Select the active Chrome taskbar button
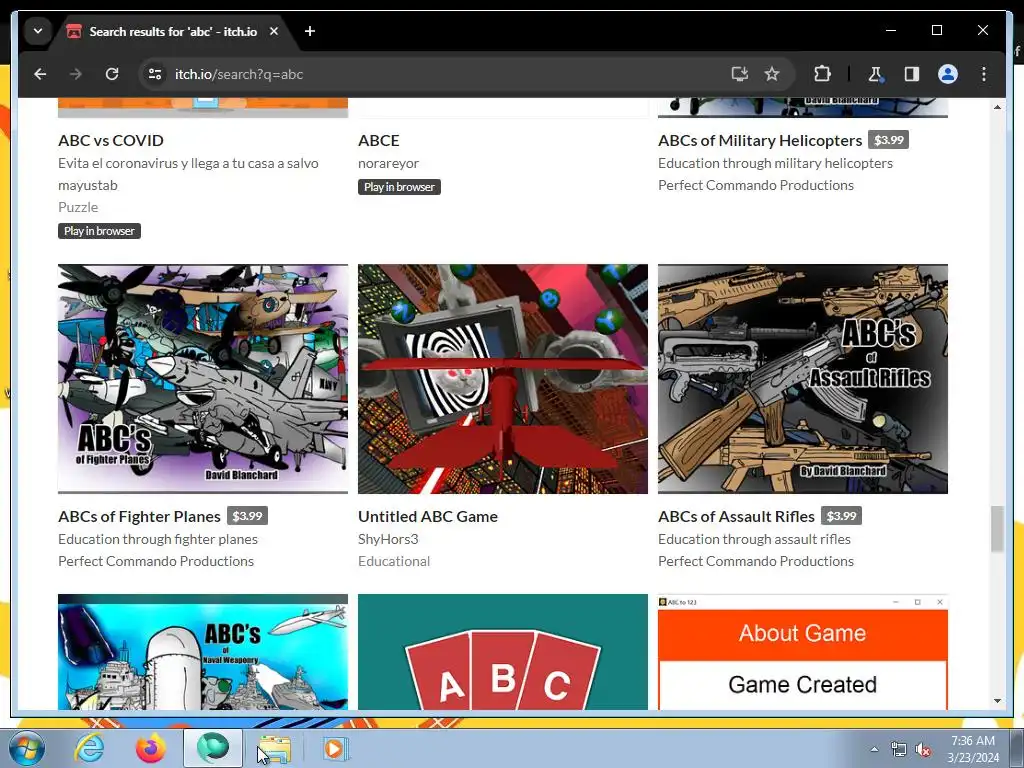 (213, 748)
